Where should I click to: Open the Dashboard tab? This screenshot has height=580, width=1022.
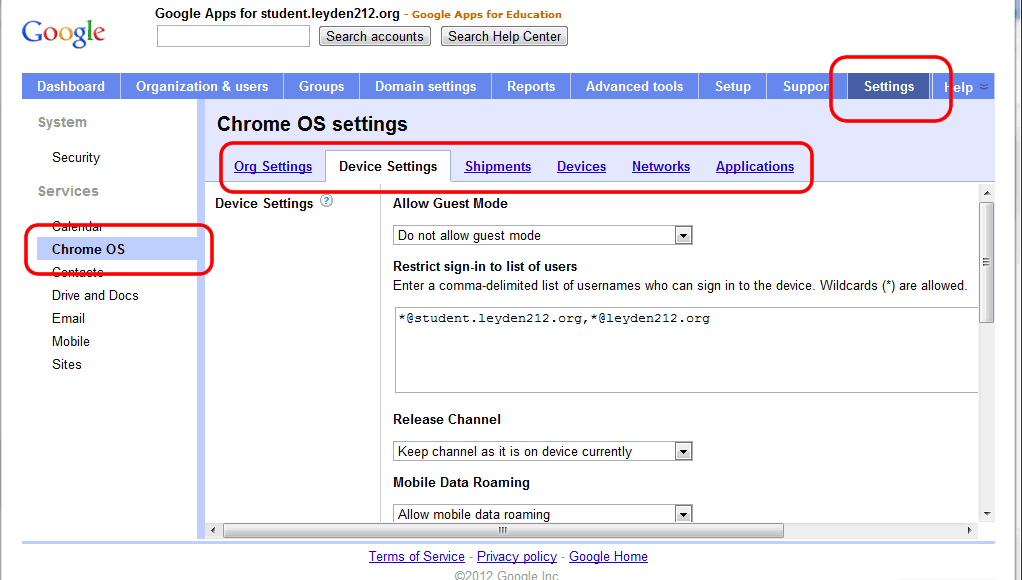71,86
